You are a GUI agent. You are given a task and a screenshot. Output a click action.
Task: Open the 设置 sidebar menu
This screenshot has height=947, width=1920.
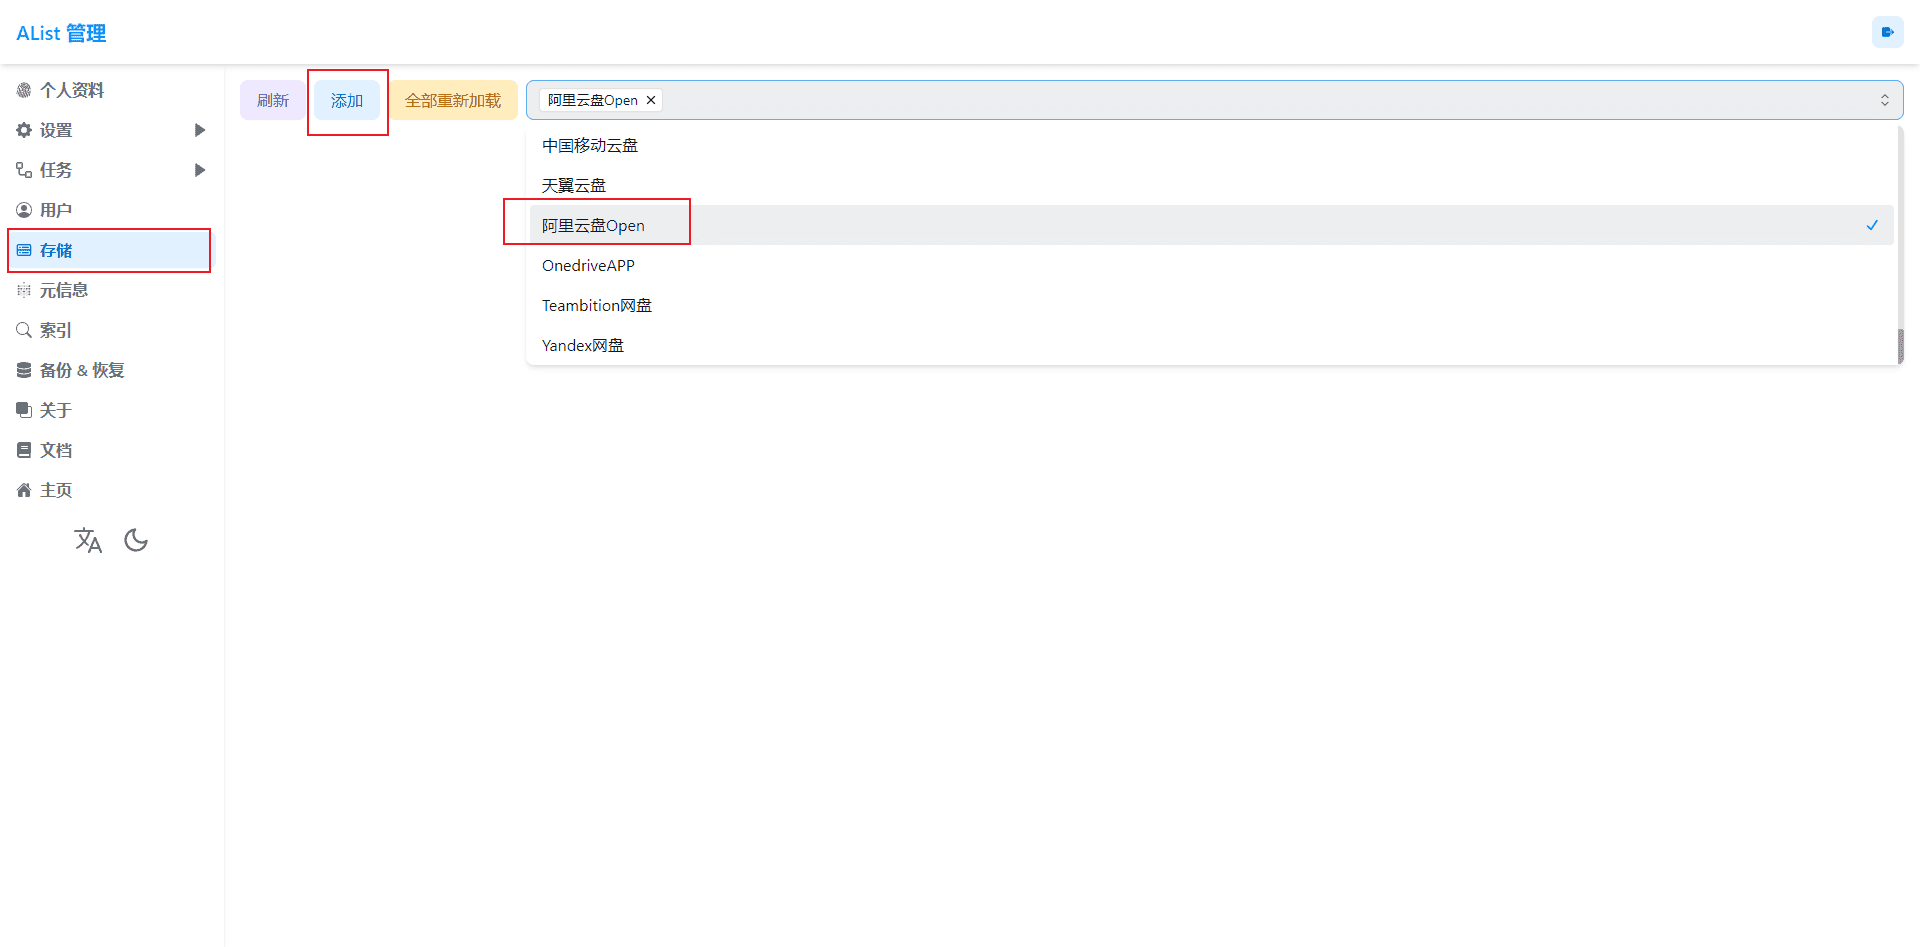click(x=112, y=130)
